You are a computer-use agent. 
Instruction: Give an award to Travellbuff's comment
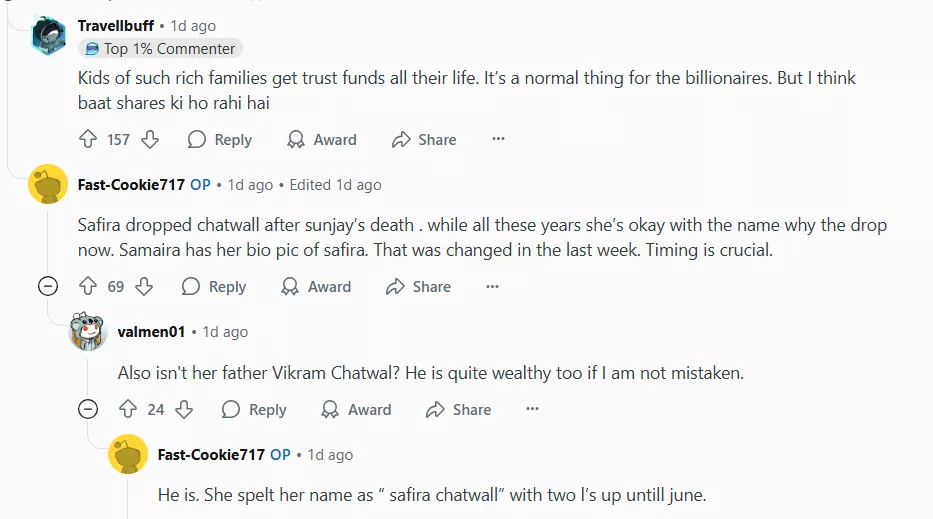[x=321, y=140]
